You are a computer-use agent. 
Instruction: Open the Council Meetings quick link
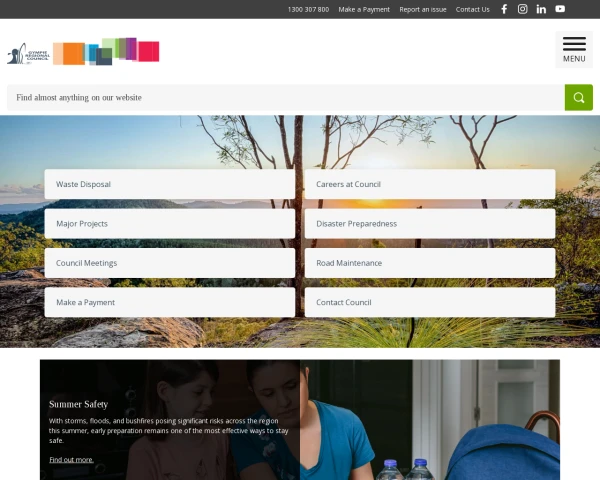click(x=170, y=263)
